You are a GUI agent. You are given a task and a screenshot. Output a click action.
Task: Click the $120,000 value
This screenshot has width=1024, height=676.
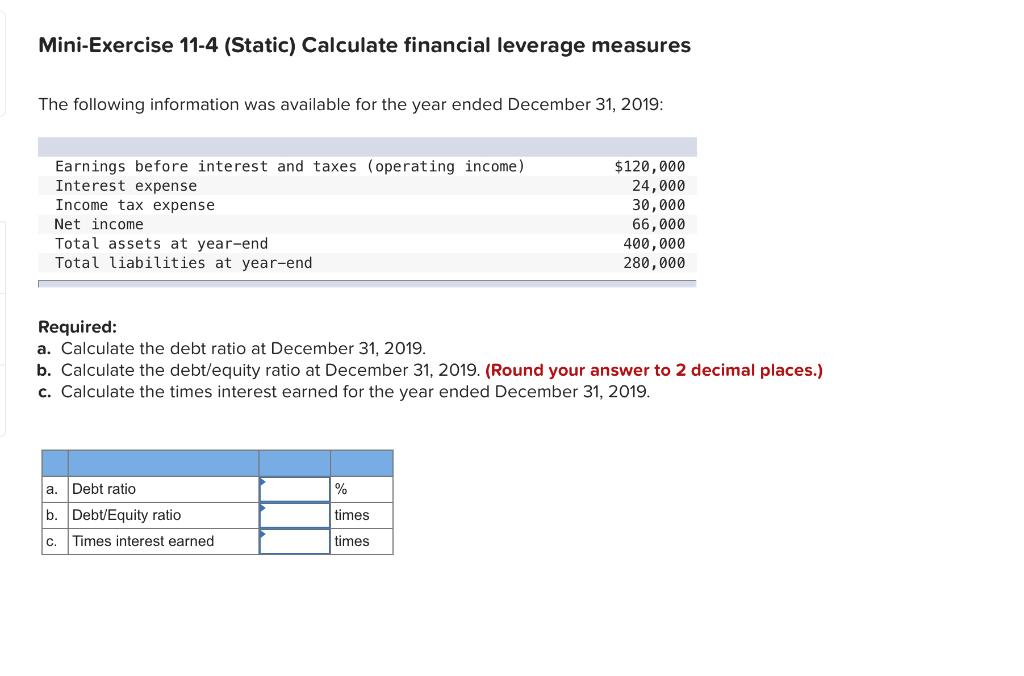pyautogui.click(x=650, y=166)
